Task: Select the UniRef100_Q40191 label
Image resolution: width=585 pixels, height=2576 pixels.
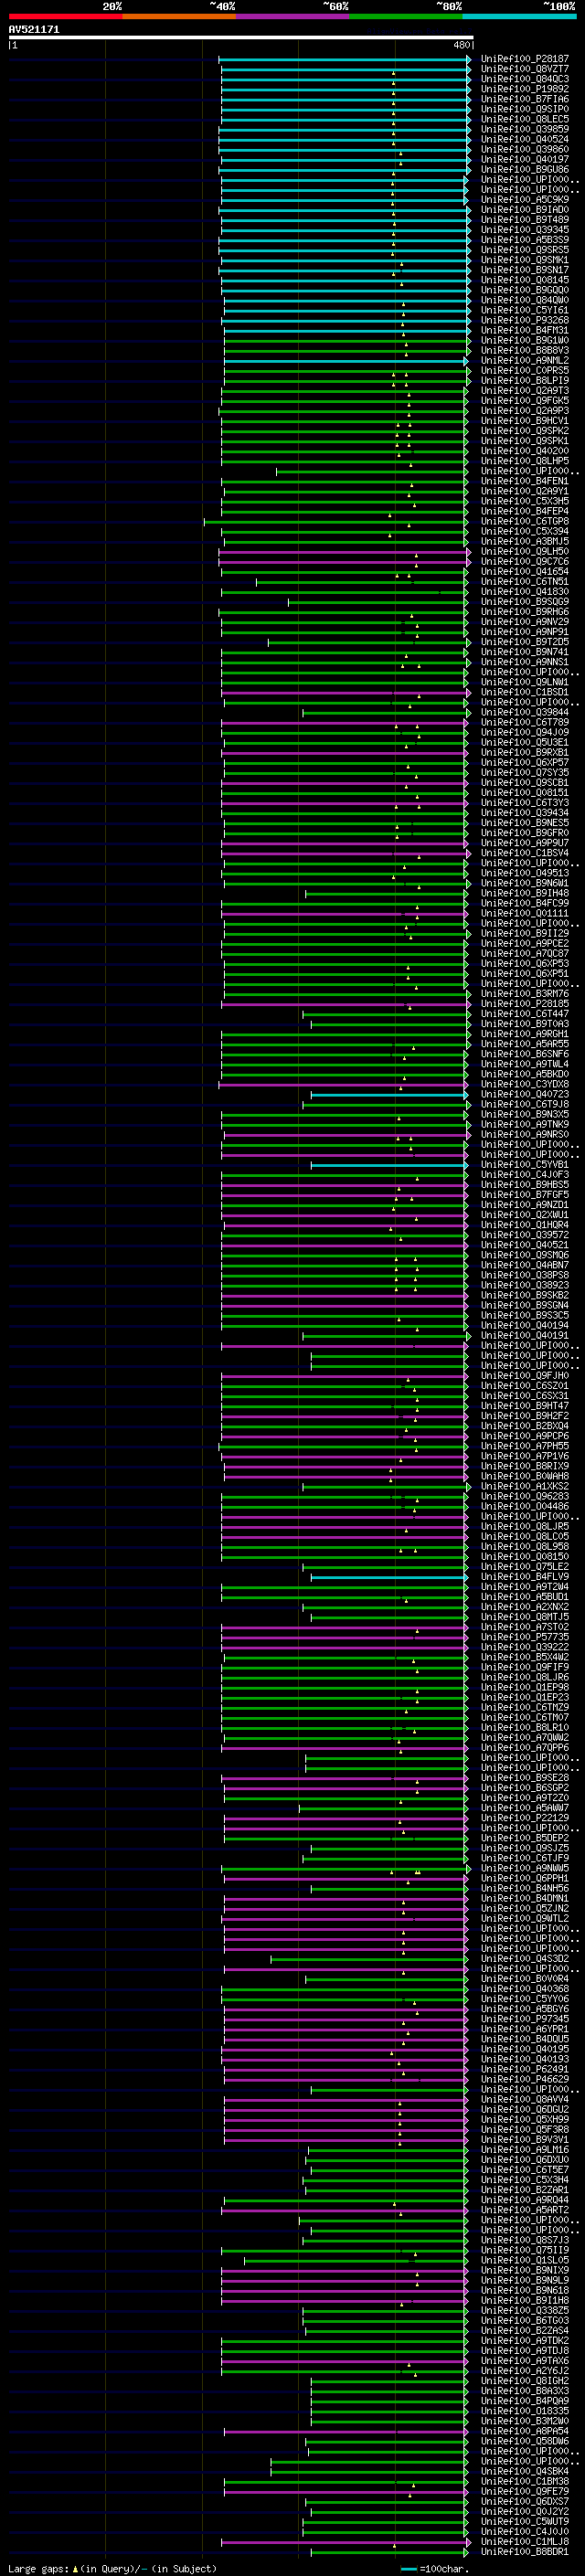Action: click(525, 1336)
